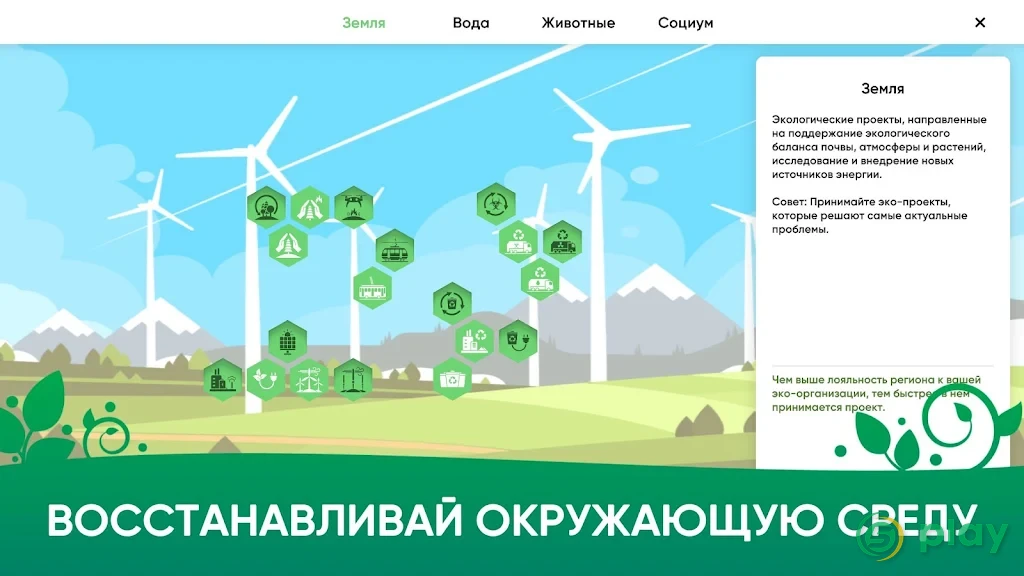The image size is (1024, 576).
Task: Select the trash bin connected to plug icon
Action: 518,341
